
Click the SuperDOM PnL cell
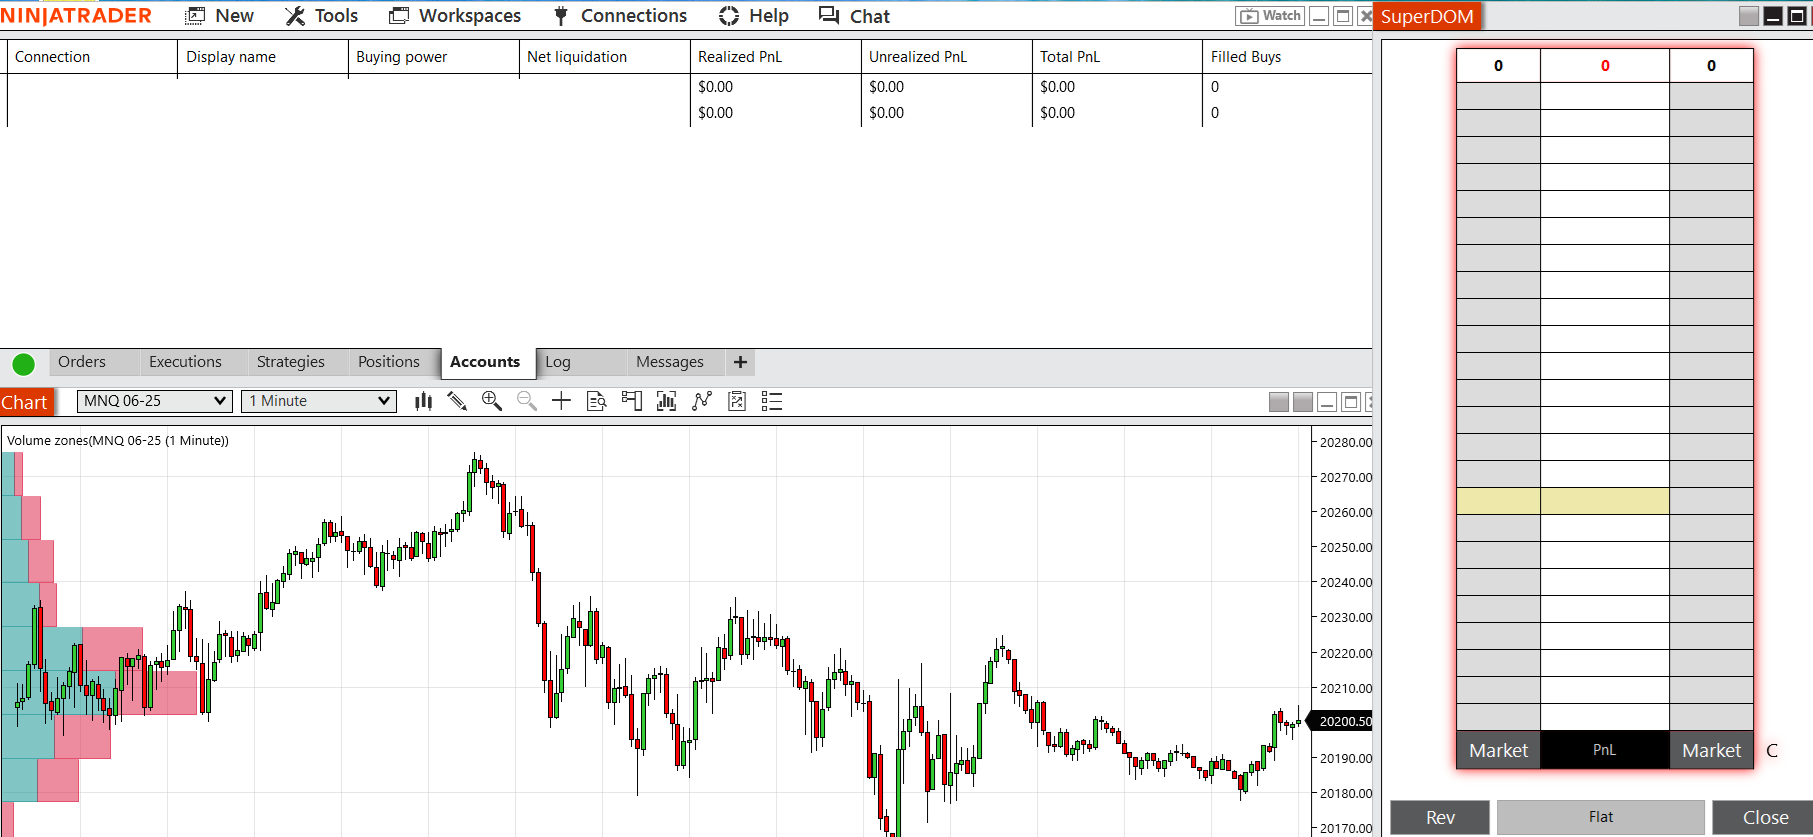pos(1605,750)
